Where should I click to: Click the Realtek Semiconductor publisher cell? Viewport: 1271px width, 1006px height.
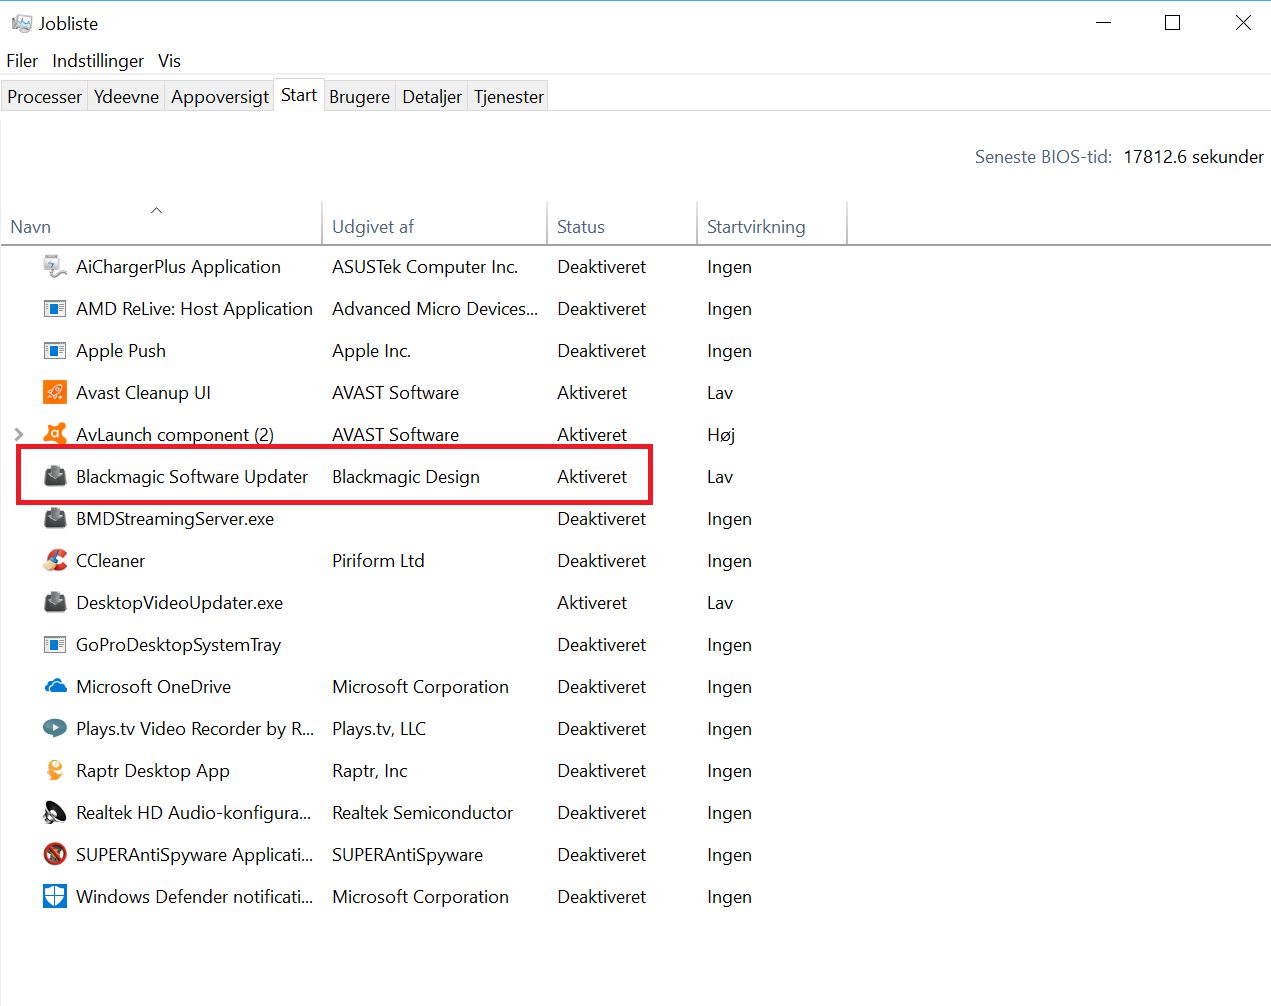click(422, 813)
